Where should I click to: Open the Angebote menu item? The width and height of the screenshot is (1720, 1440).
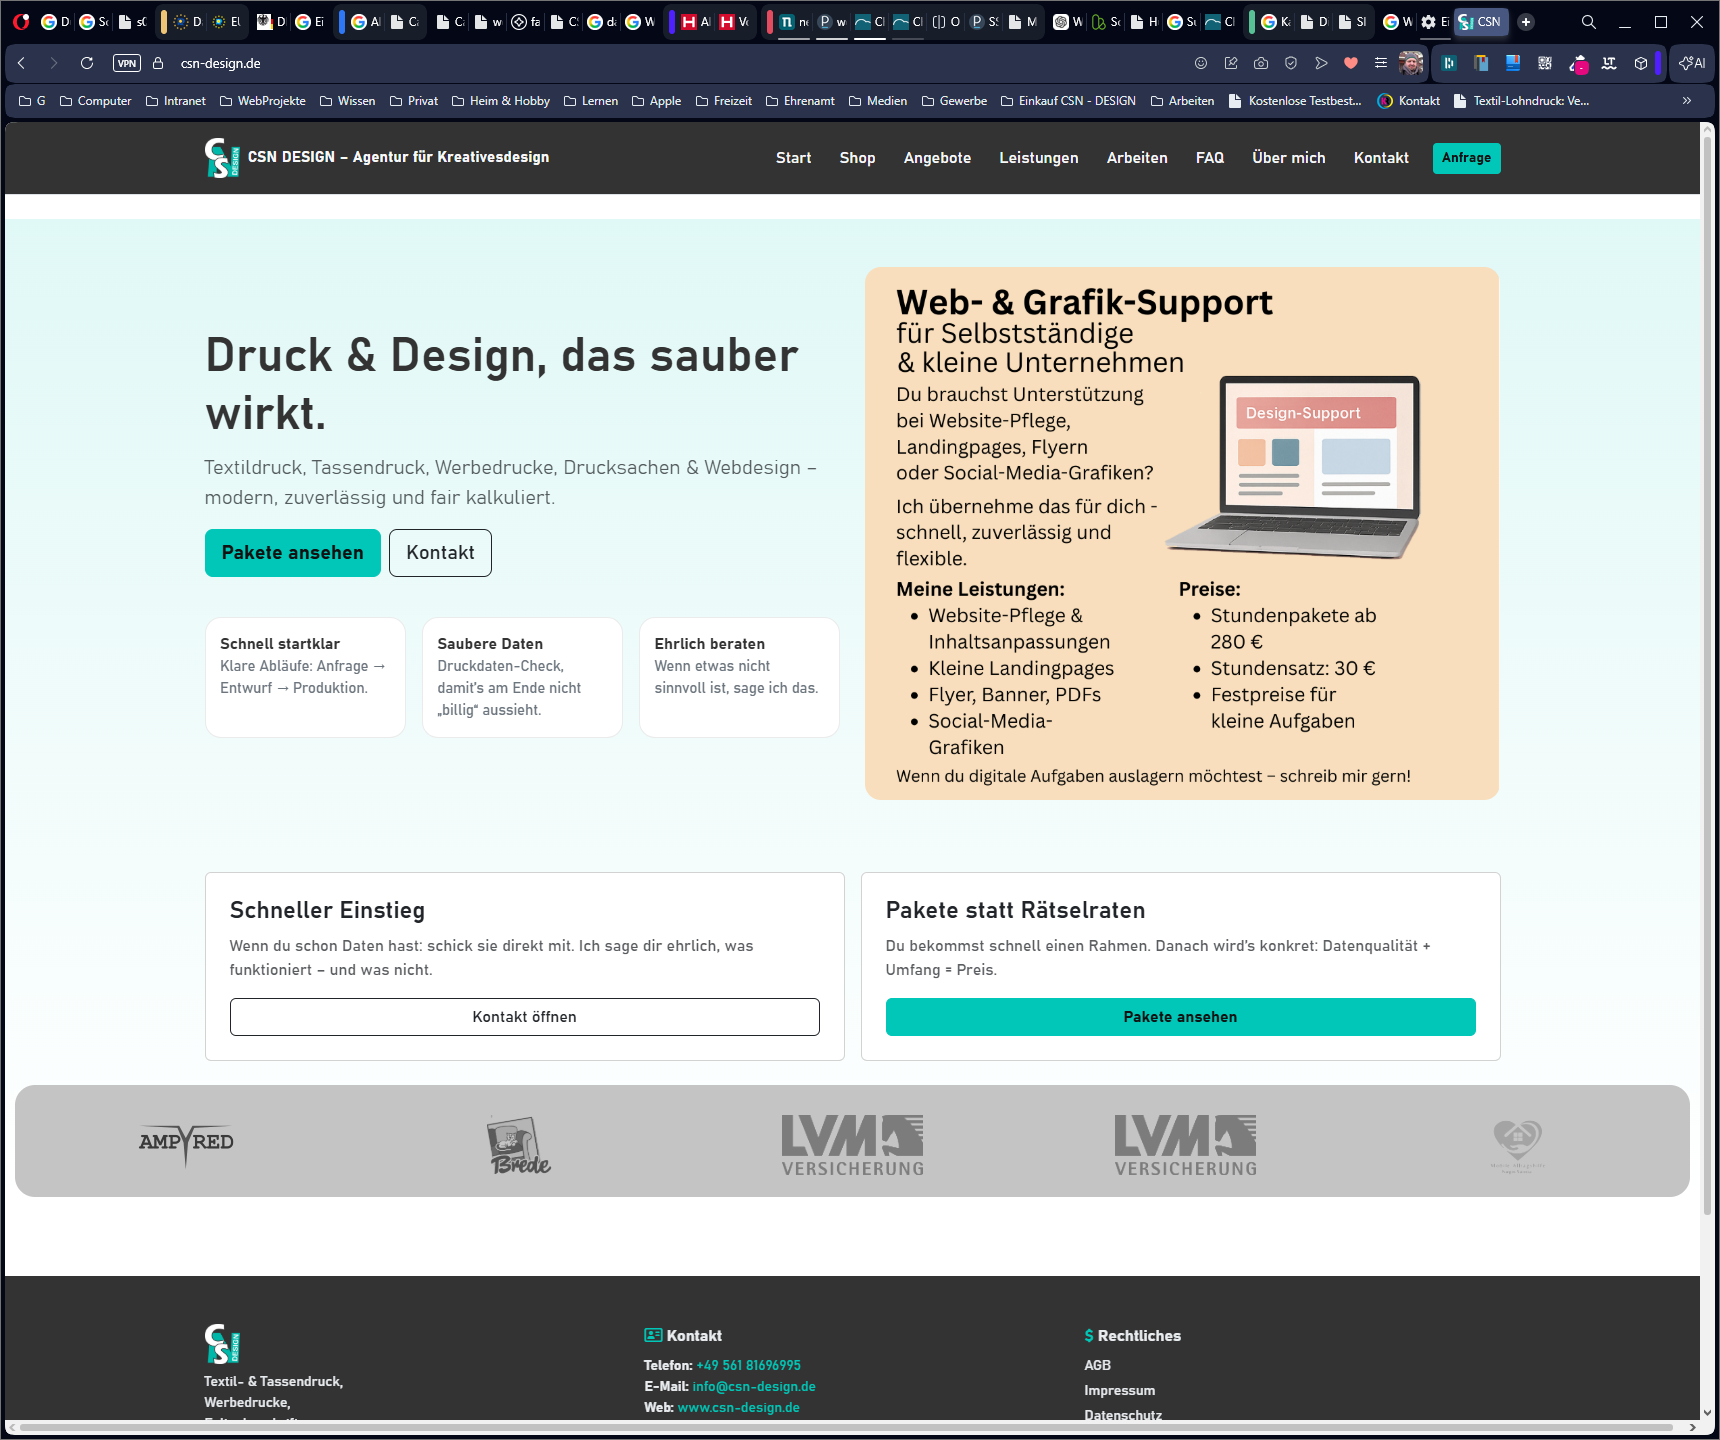937,158
